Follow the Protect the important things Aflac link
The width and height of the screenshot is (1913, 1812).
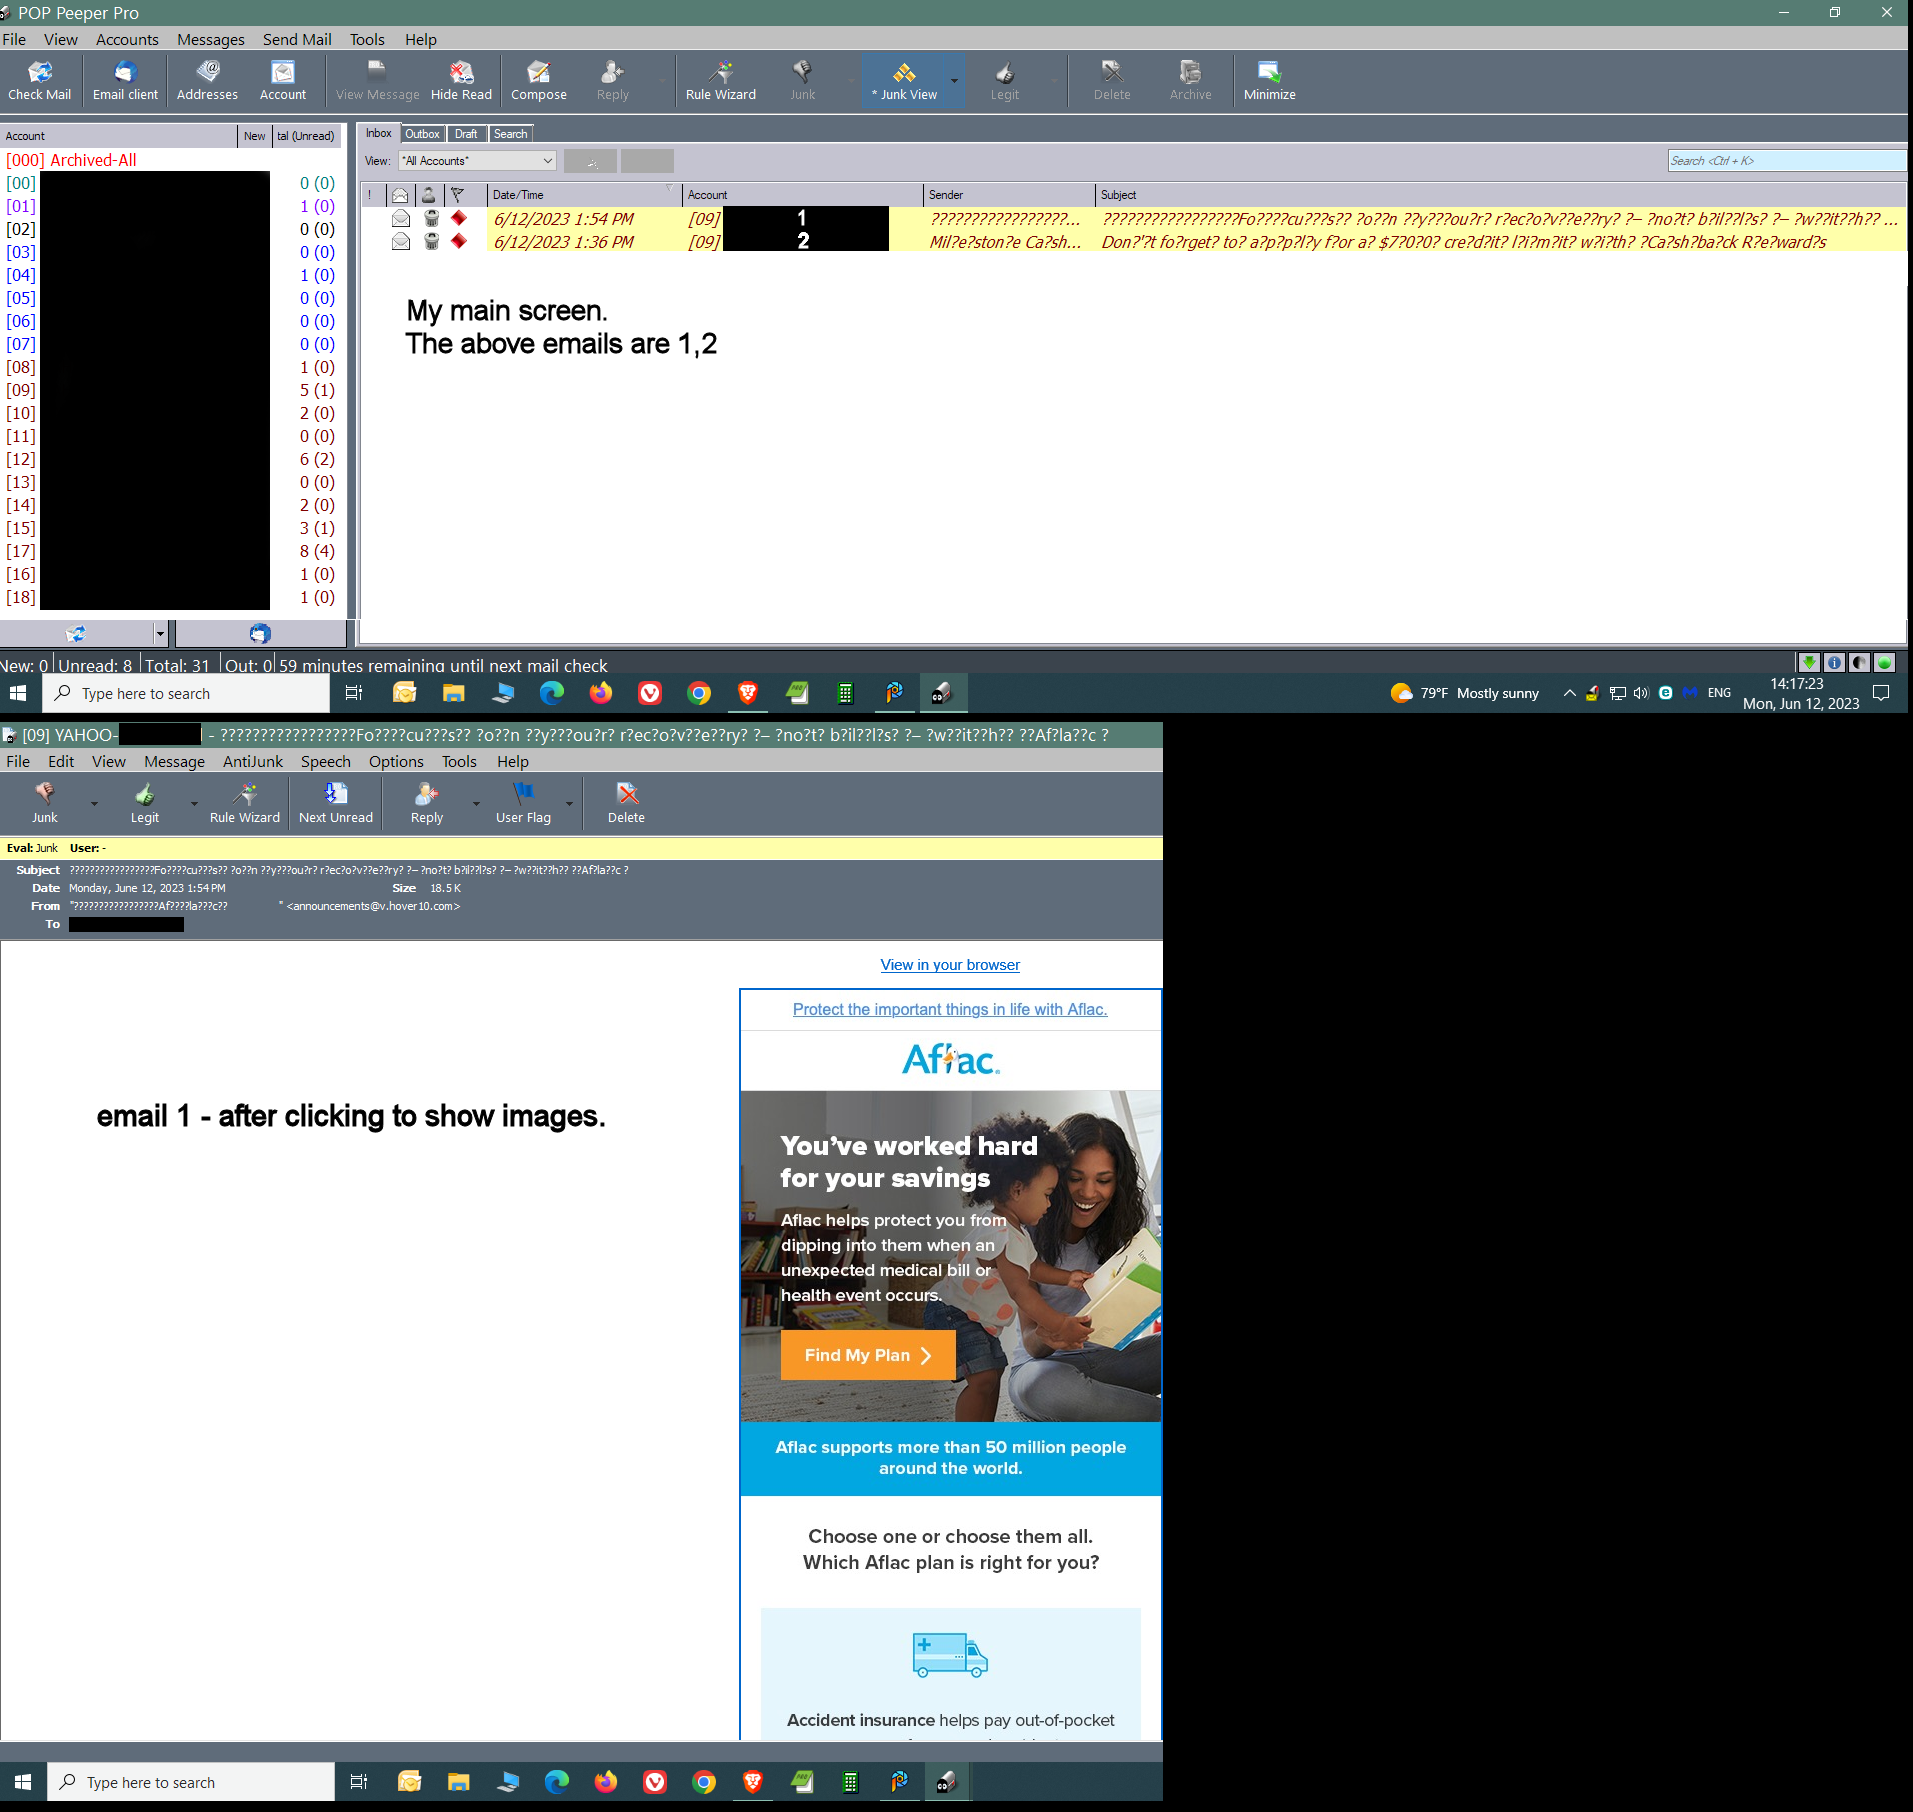[x=950, y=1010]
